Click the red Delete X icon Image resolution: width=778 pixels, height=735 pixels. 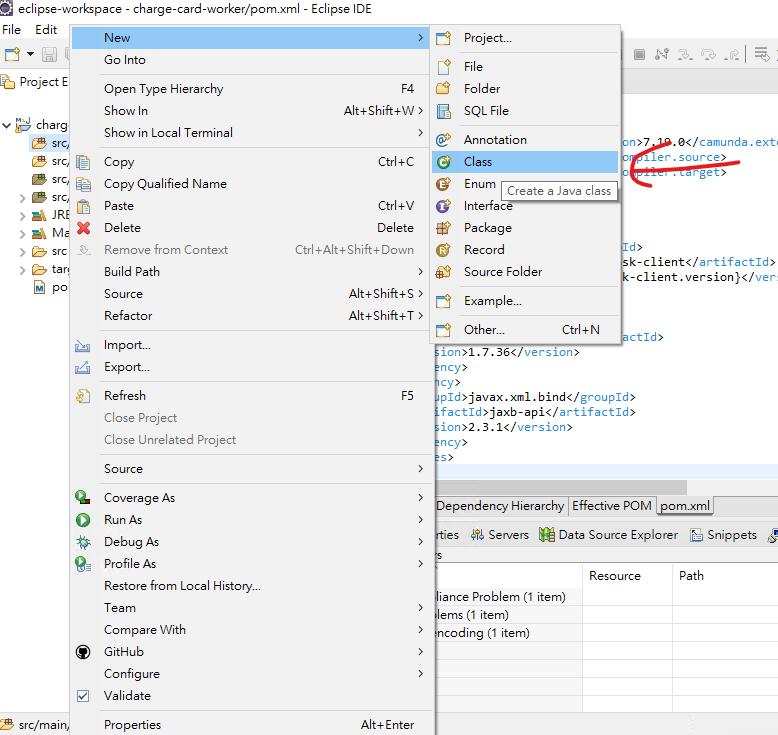[83, 228]
